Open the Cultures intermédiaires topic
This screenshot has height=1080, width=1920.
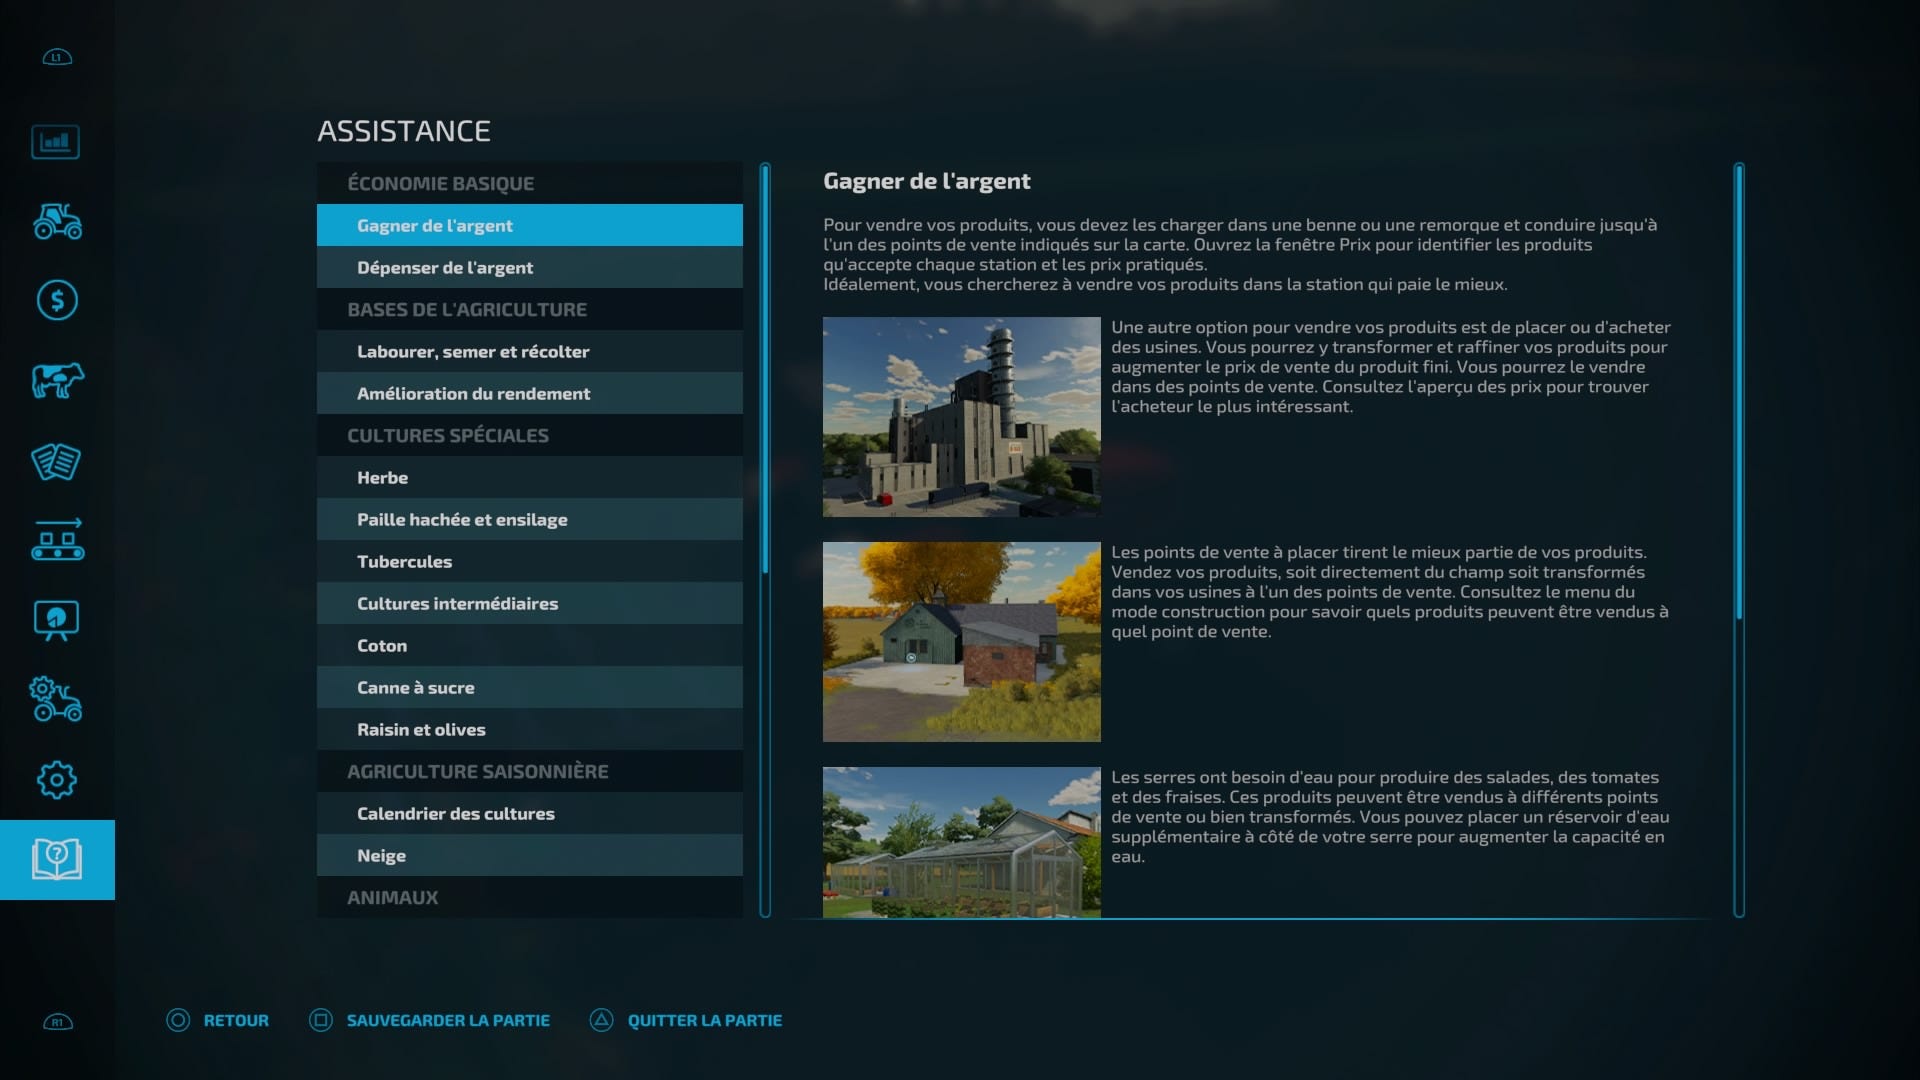point(530,603)
